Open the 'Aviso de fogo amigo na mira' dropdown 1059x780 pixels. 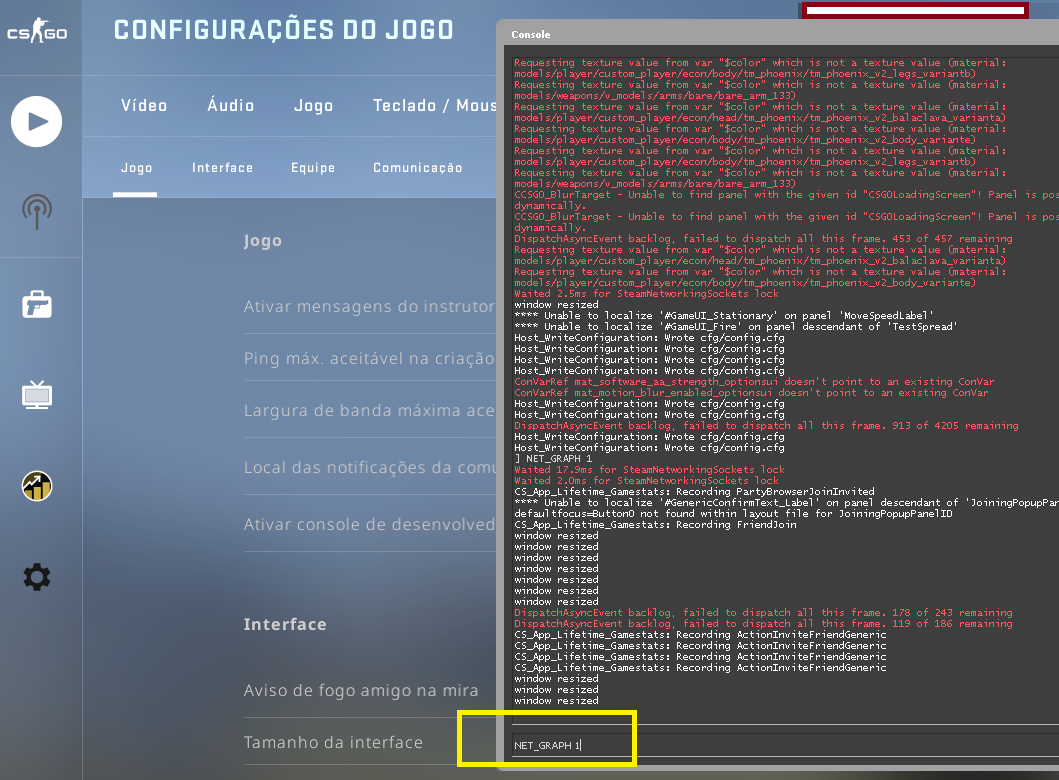(x=361, y=690)
